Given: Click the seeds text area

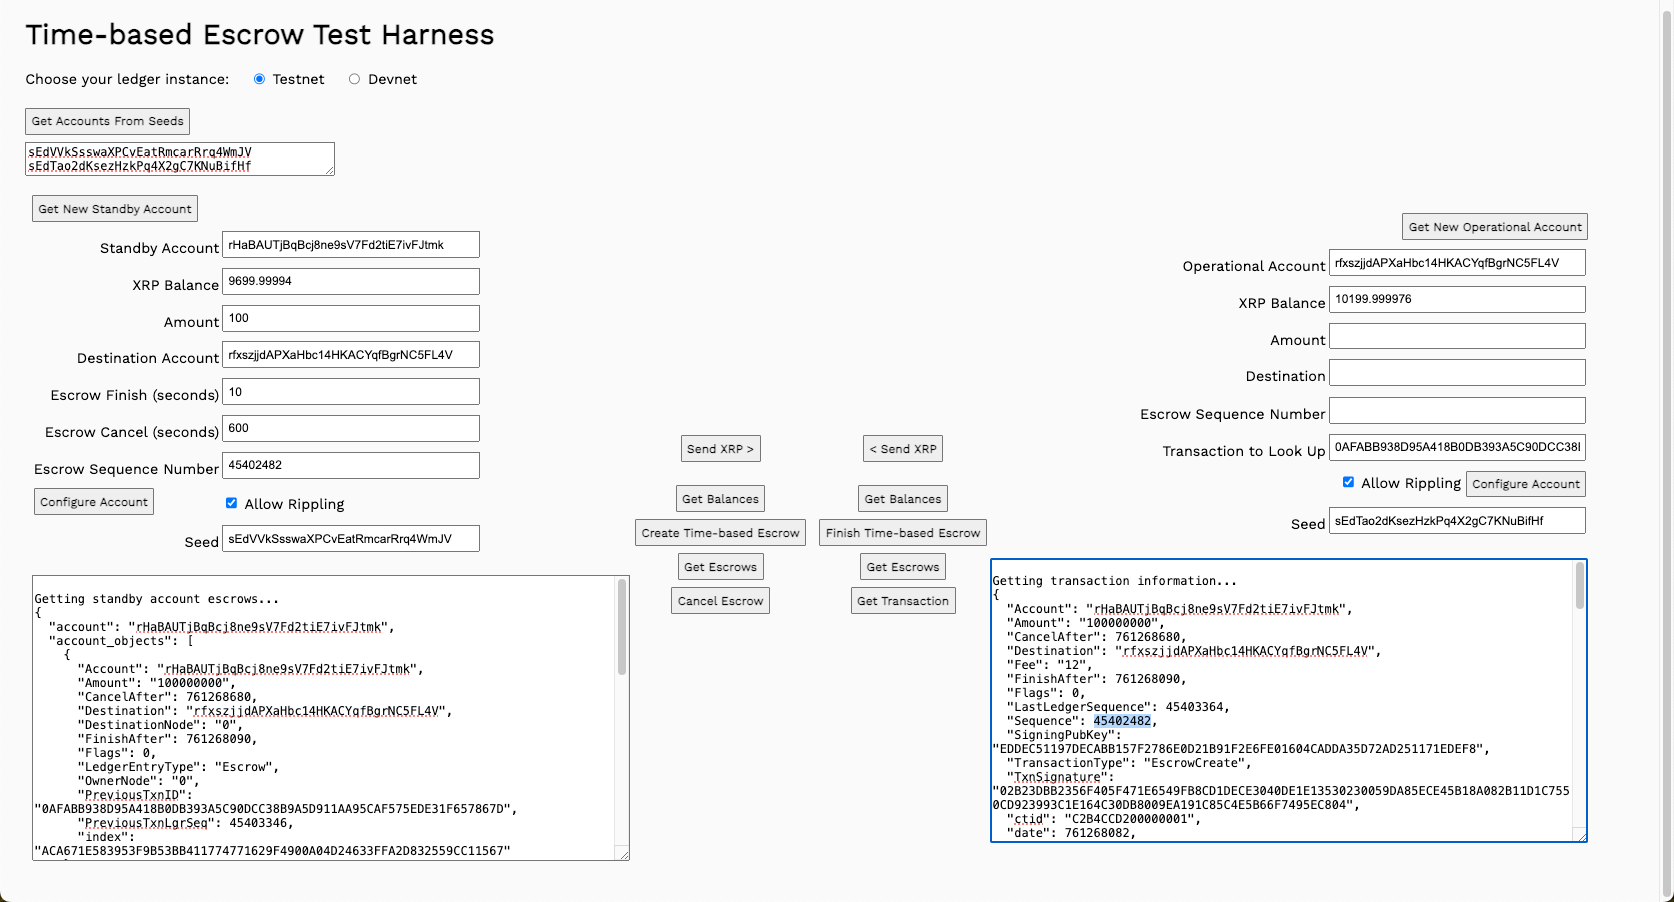Looking at the screenshot, I should 180,159.
